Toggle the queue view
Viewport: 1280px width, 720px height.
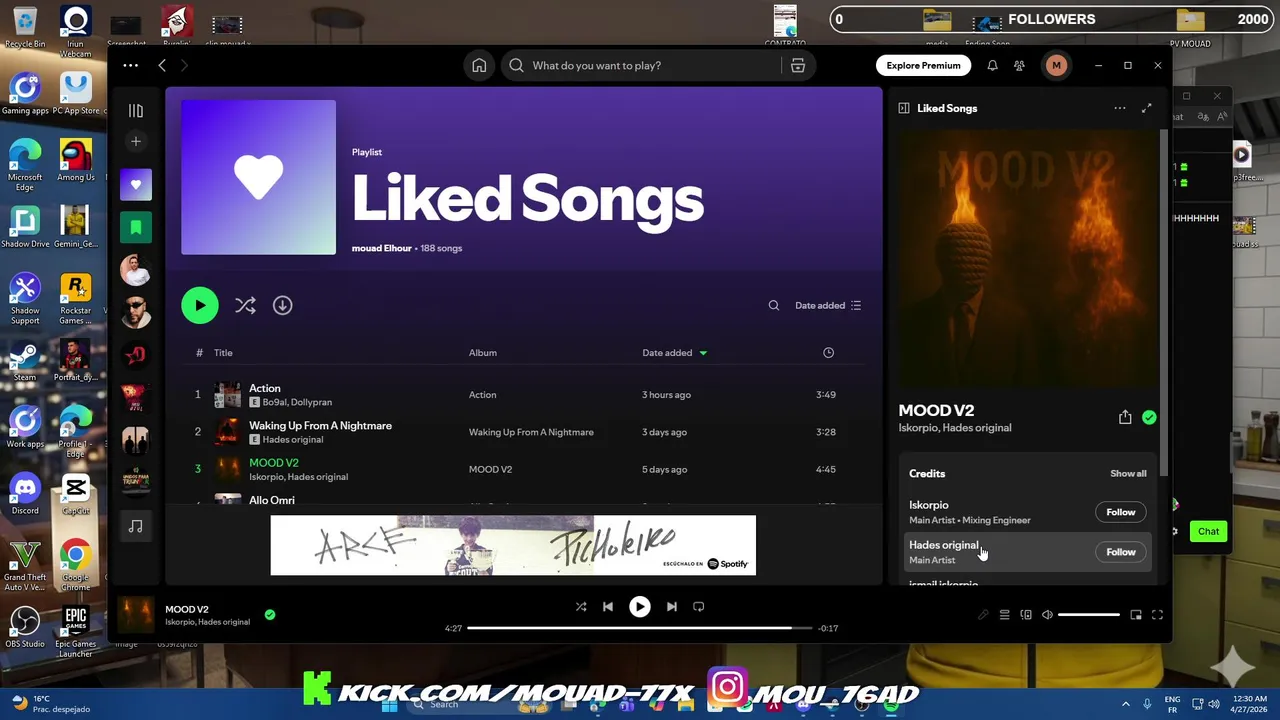(x=1004, y=615)
